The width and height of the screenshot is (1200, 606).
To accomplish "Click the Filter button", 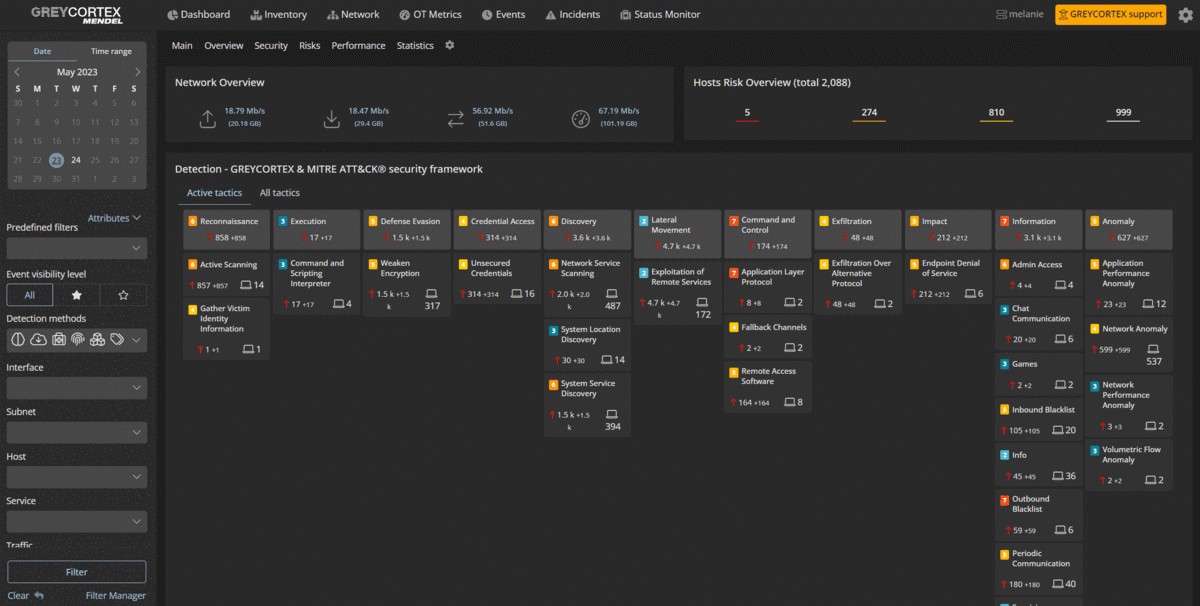I will pos(77,572).
